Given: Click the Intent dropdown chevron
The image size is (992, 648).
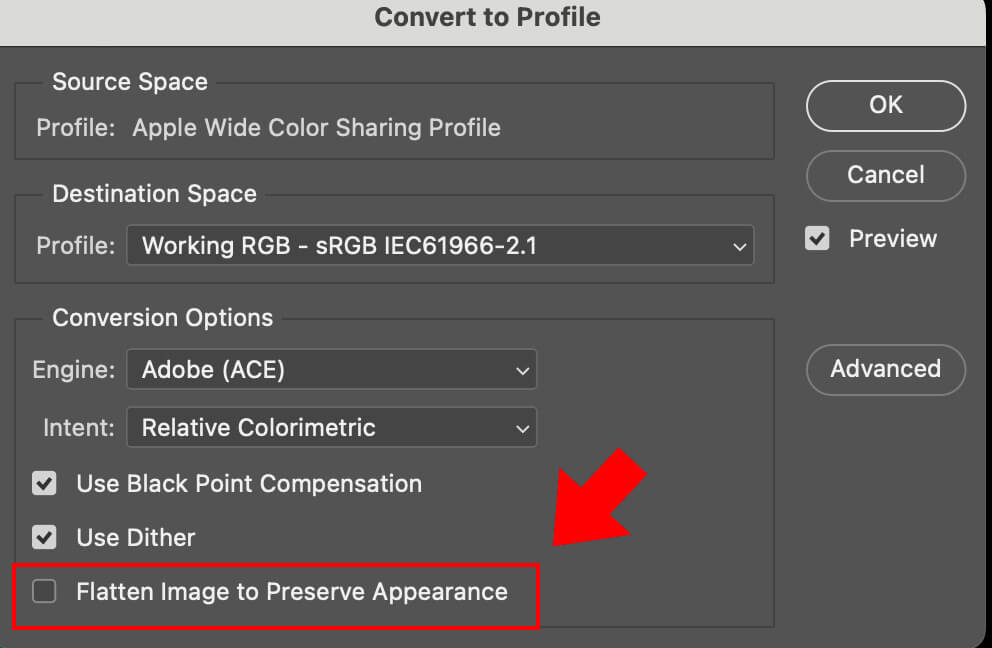Looking at the screenshot, I should click(522, 427).
